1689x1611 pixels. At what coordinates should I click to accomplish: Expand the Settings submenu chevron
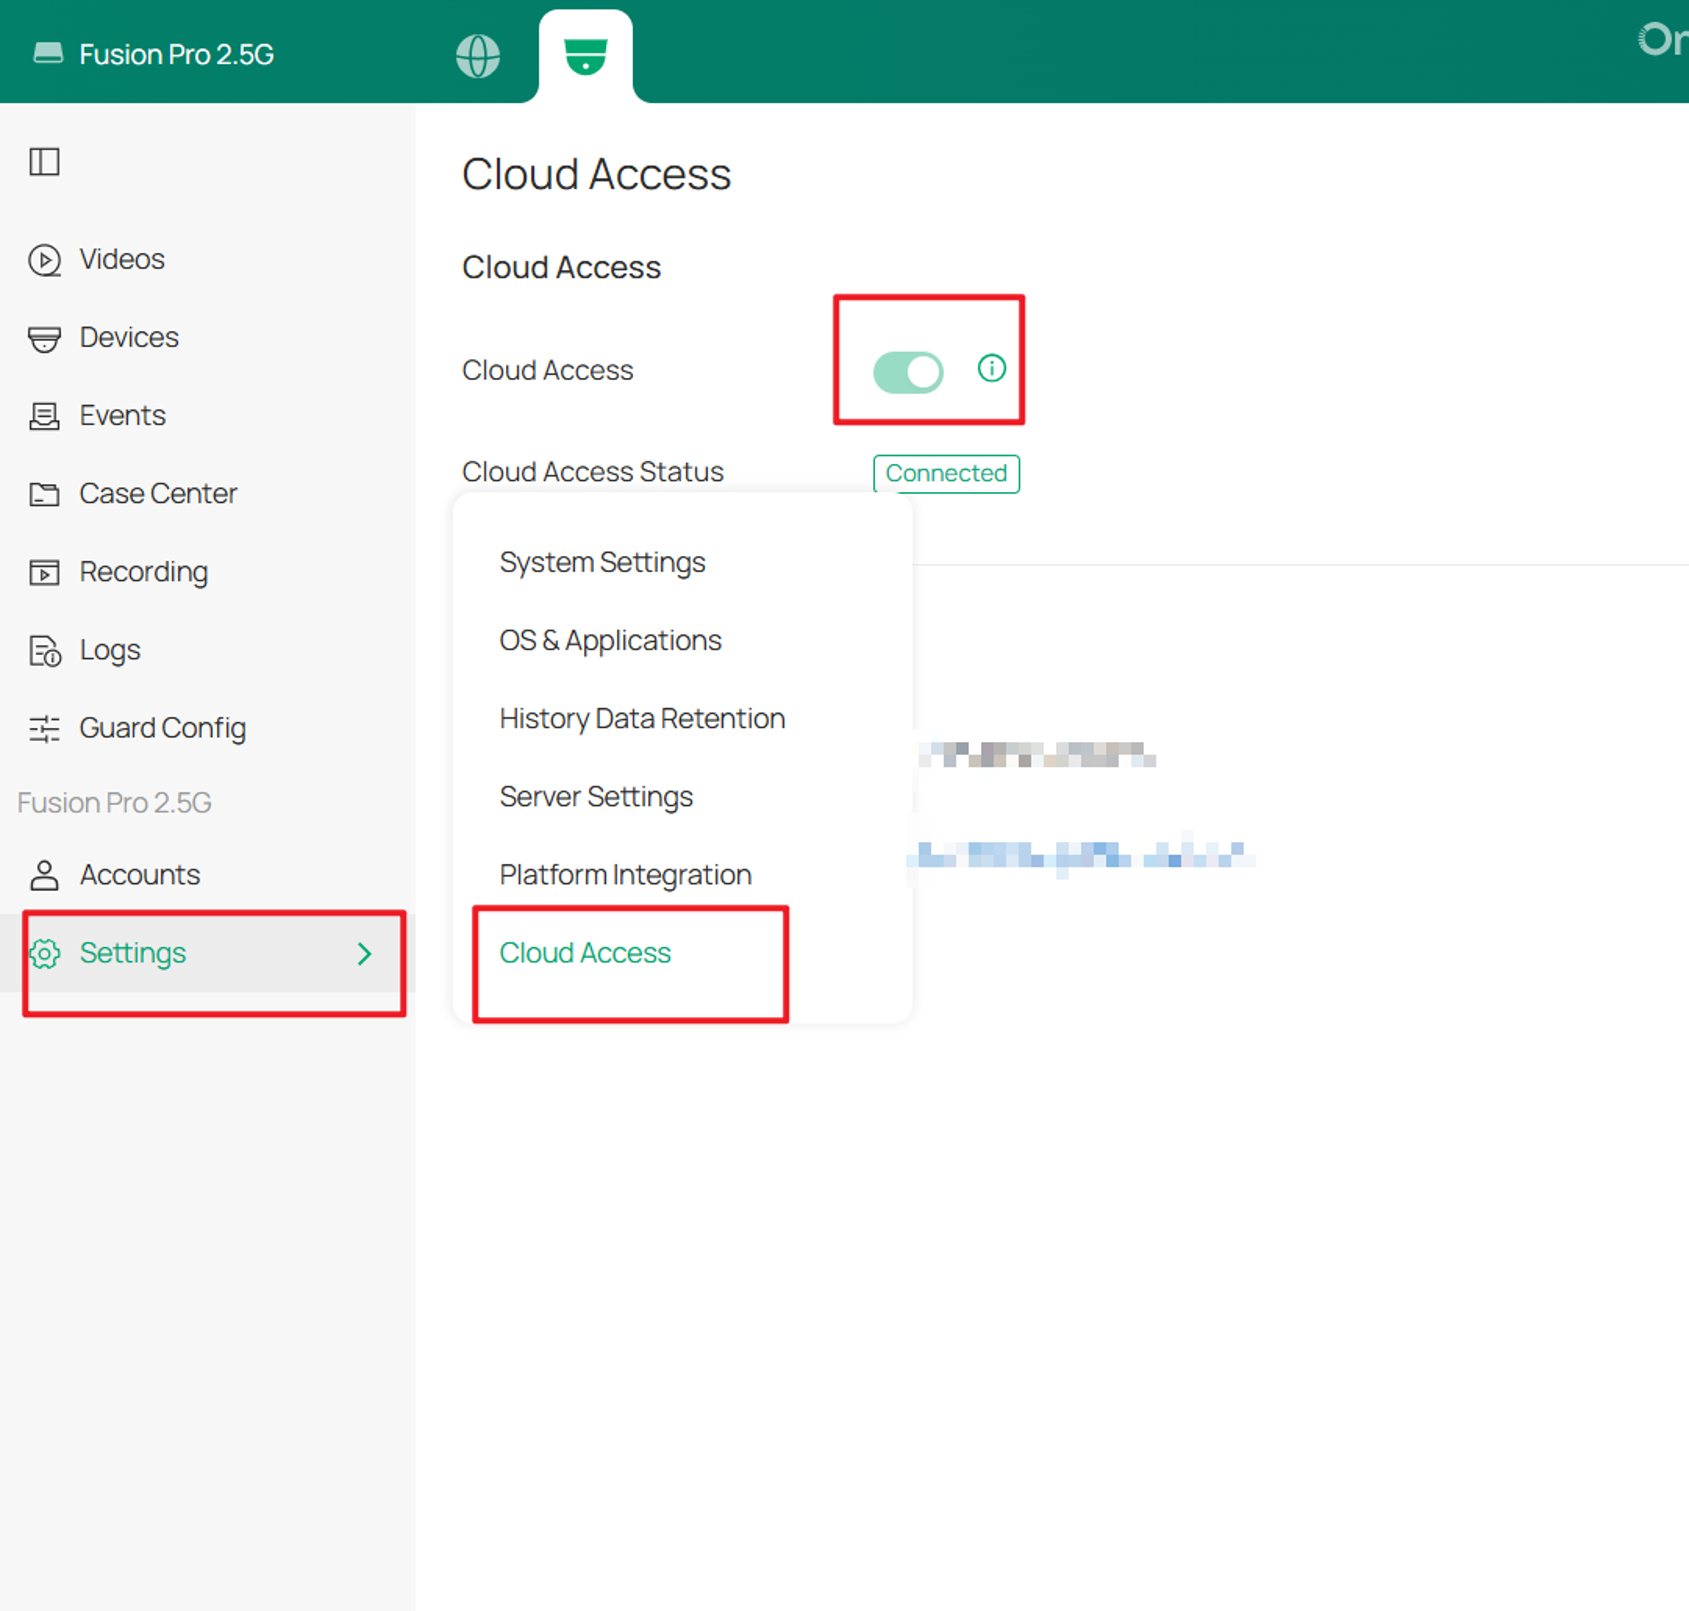(365, 954)
